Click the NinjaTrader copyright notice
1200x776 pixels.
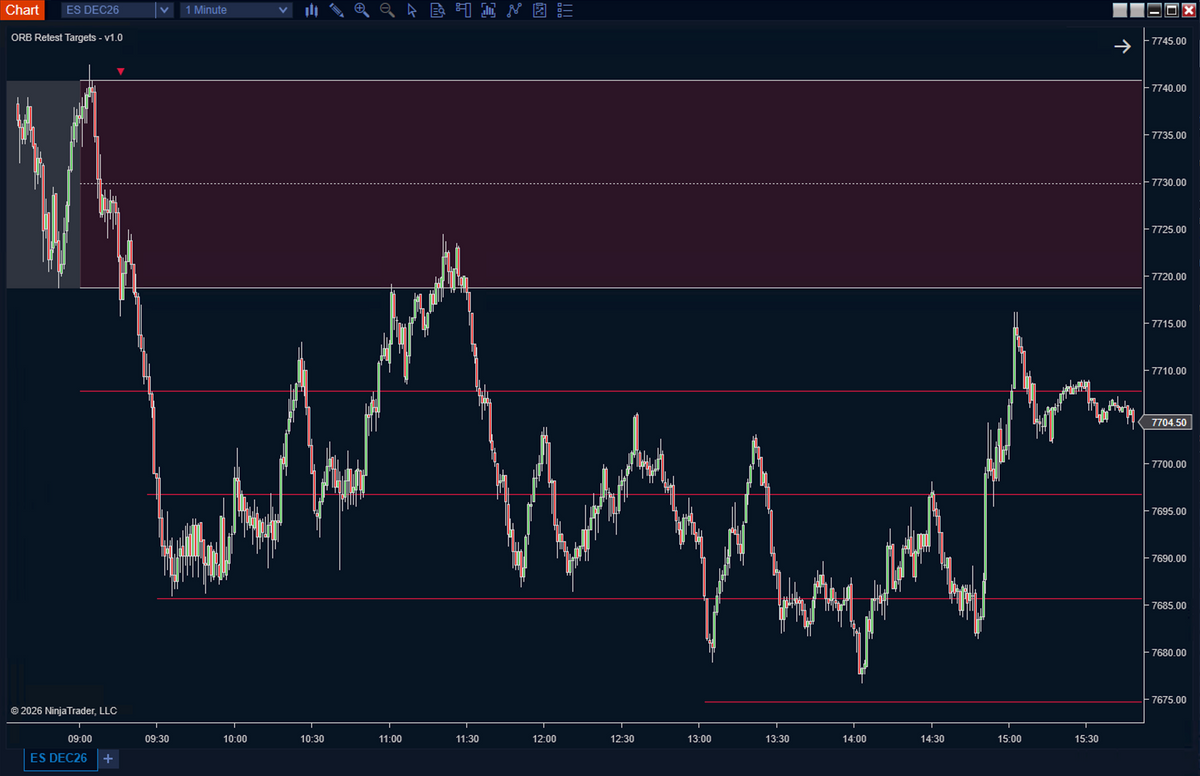coord(64,711)
